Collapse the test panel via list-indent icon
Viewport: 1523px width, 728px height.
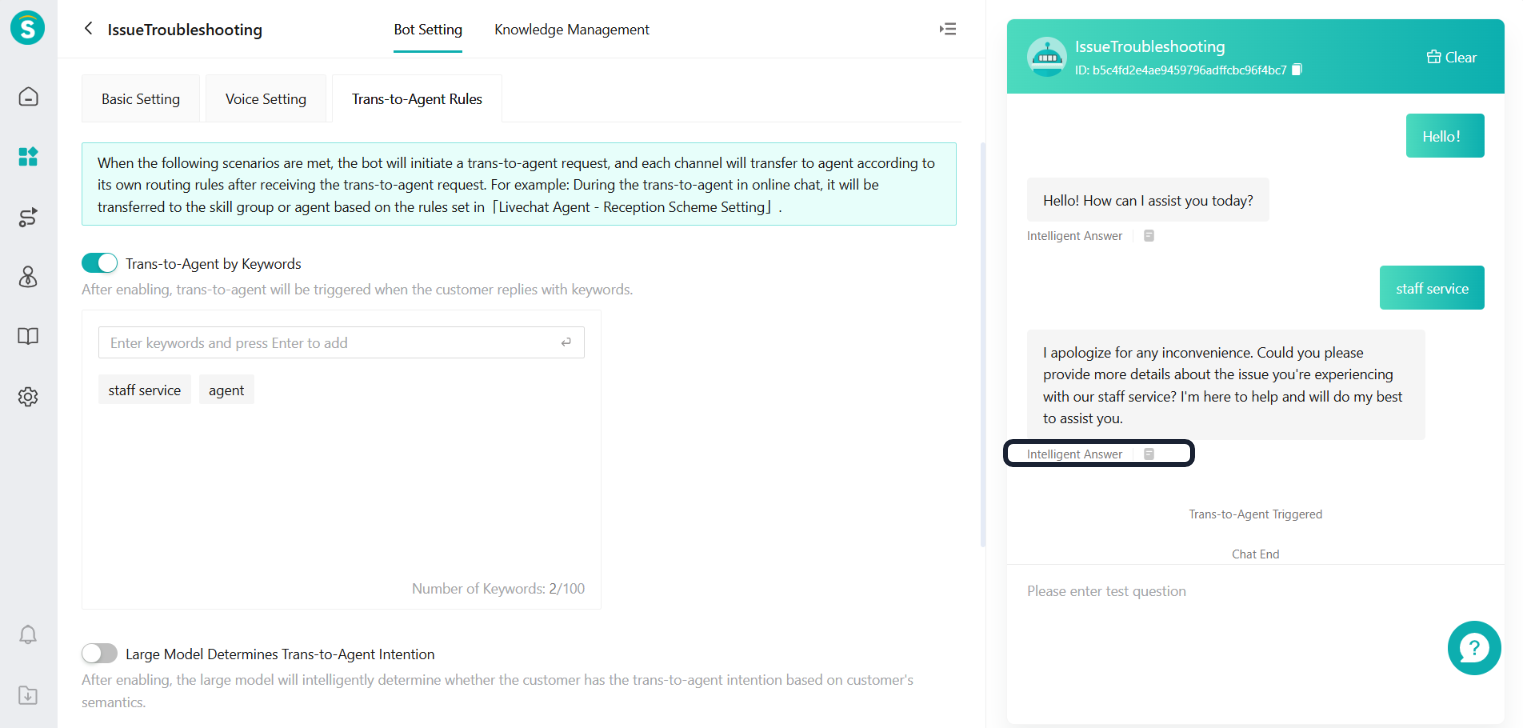click(x=948, y=29)
